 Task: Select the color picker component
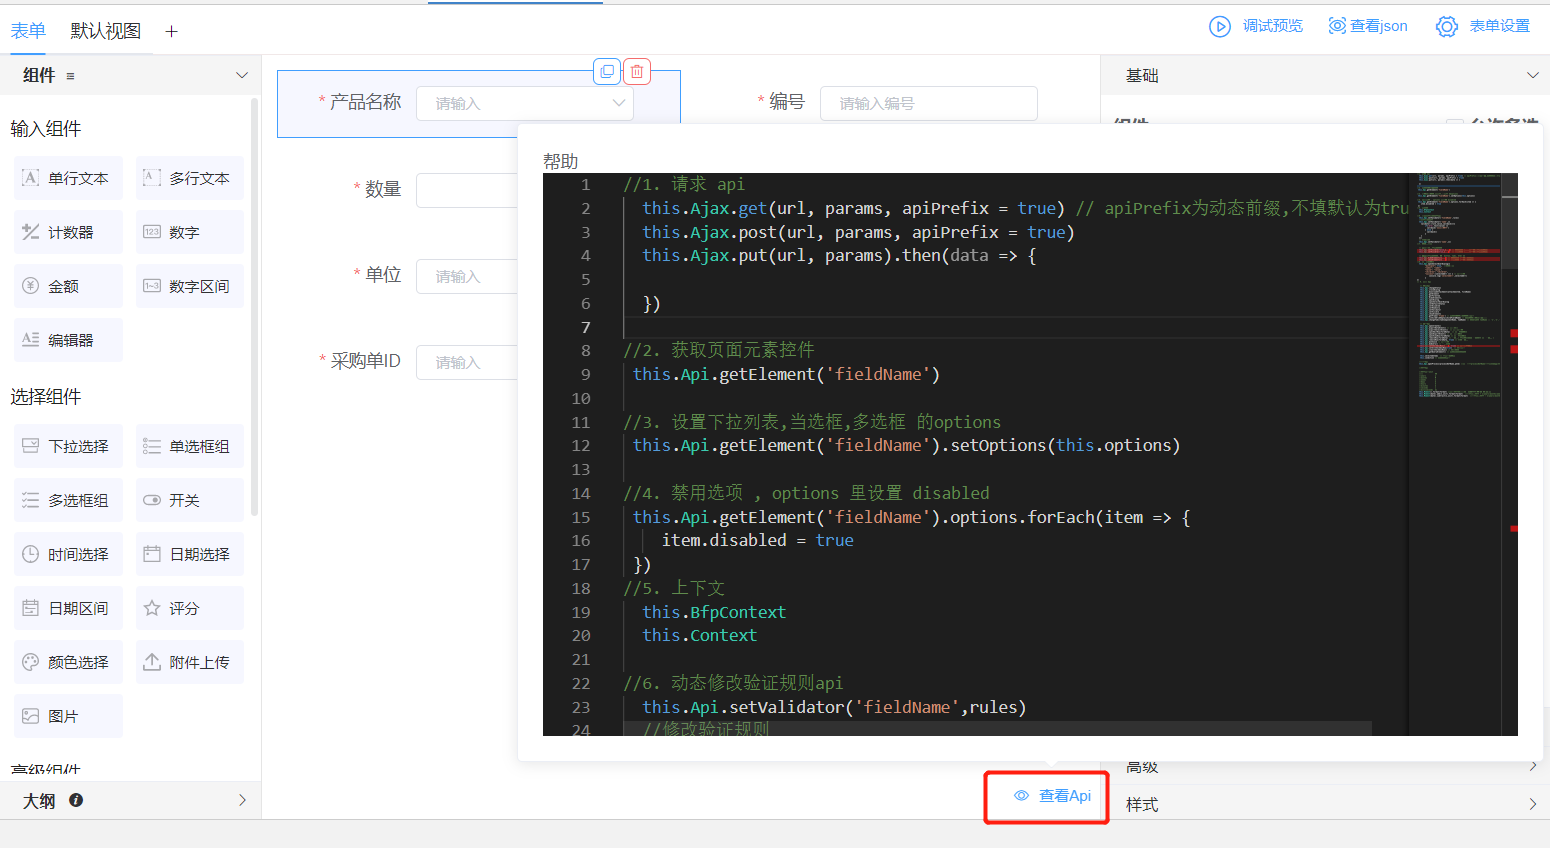click(68, 662)
